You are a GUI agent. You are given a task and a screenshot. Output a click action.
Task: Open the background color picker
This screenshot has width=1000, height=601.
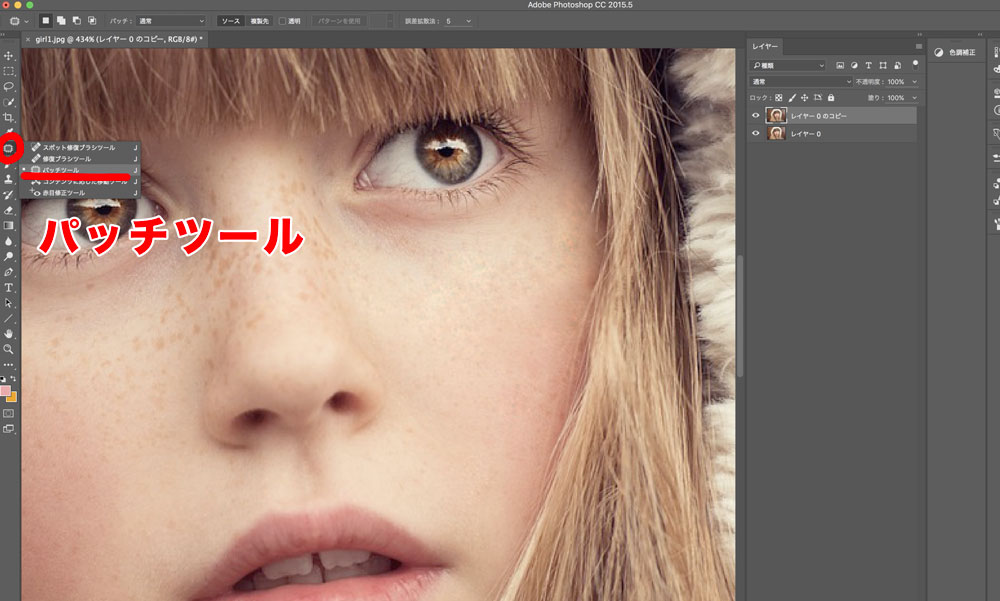12,397
